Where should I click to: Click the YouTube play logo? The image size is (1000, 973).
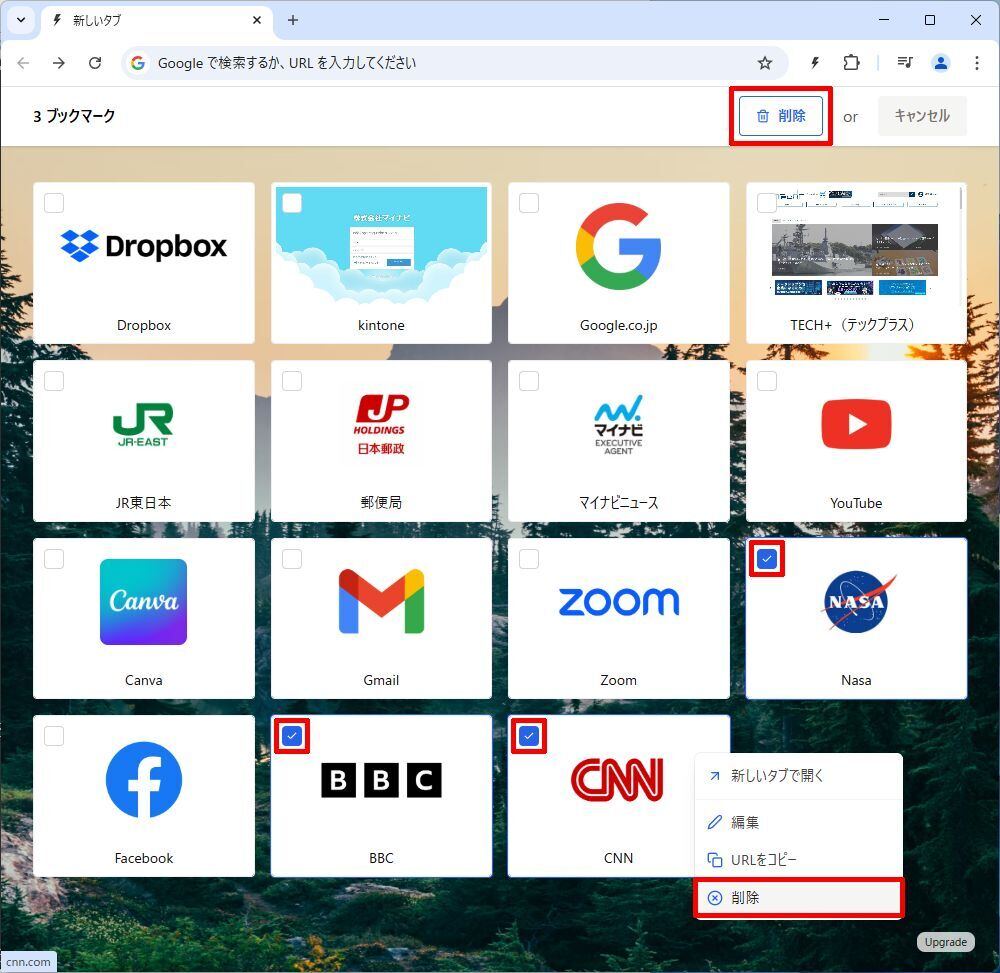[856, 424]
